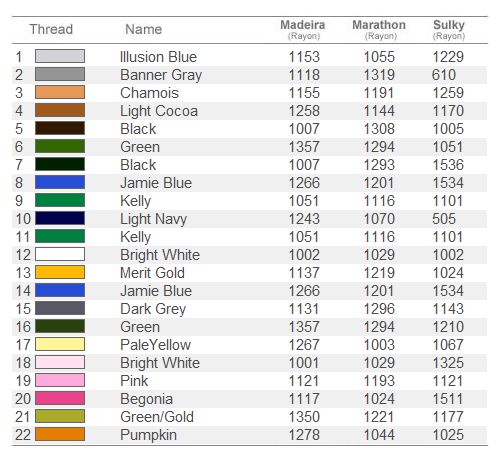The width and height of the screenshot is (500, 456).
Task: Click the Illusion Blue color swatch
Action: tap(60, 56)
